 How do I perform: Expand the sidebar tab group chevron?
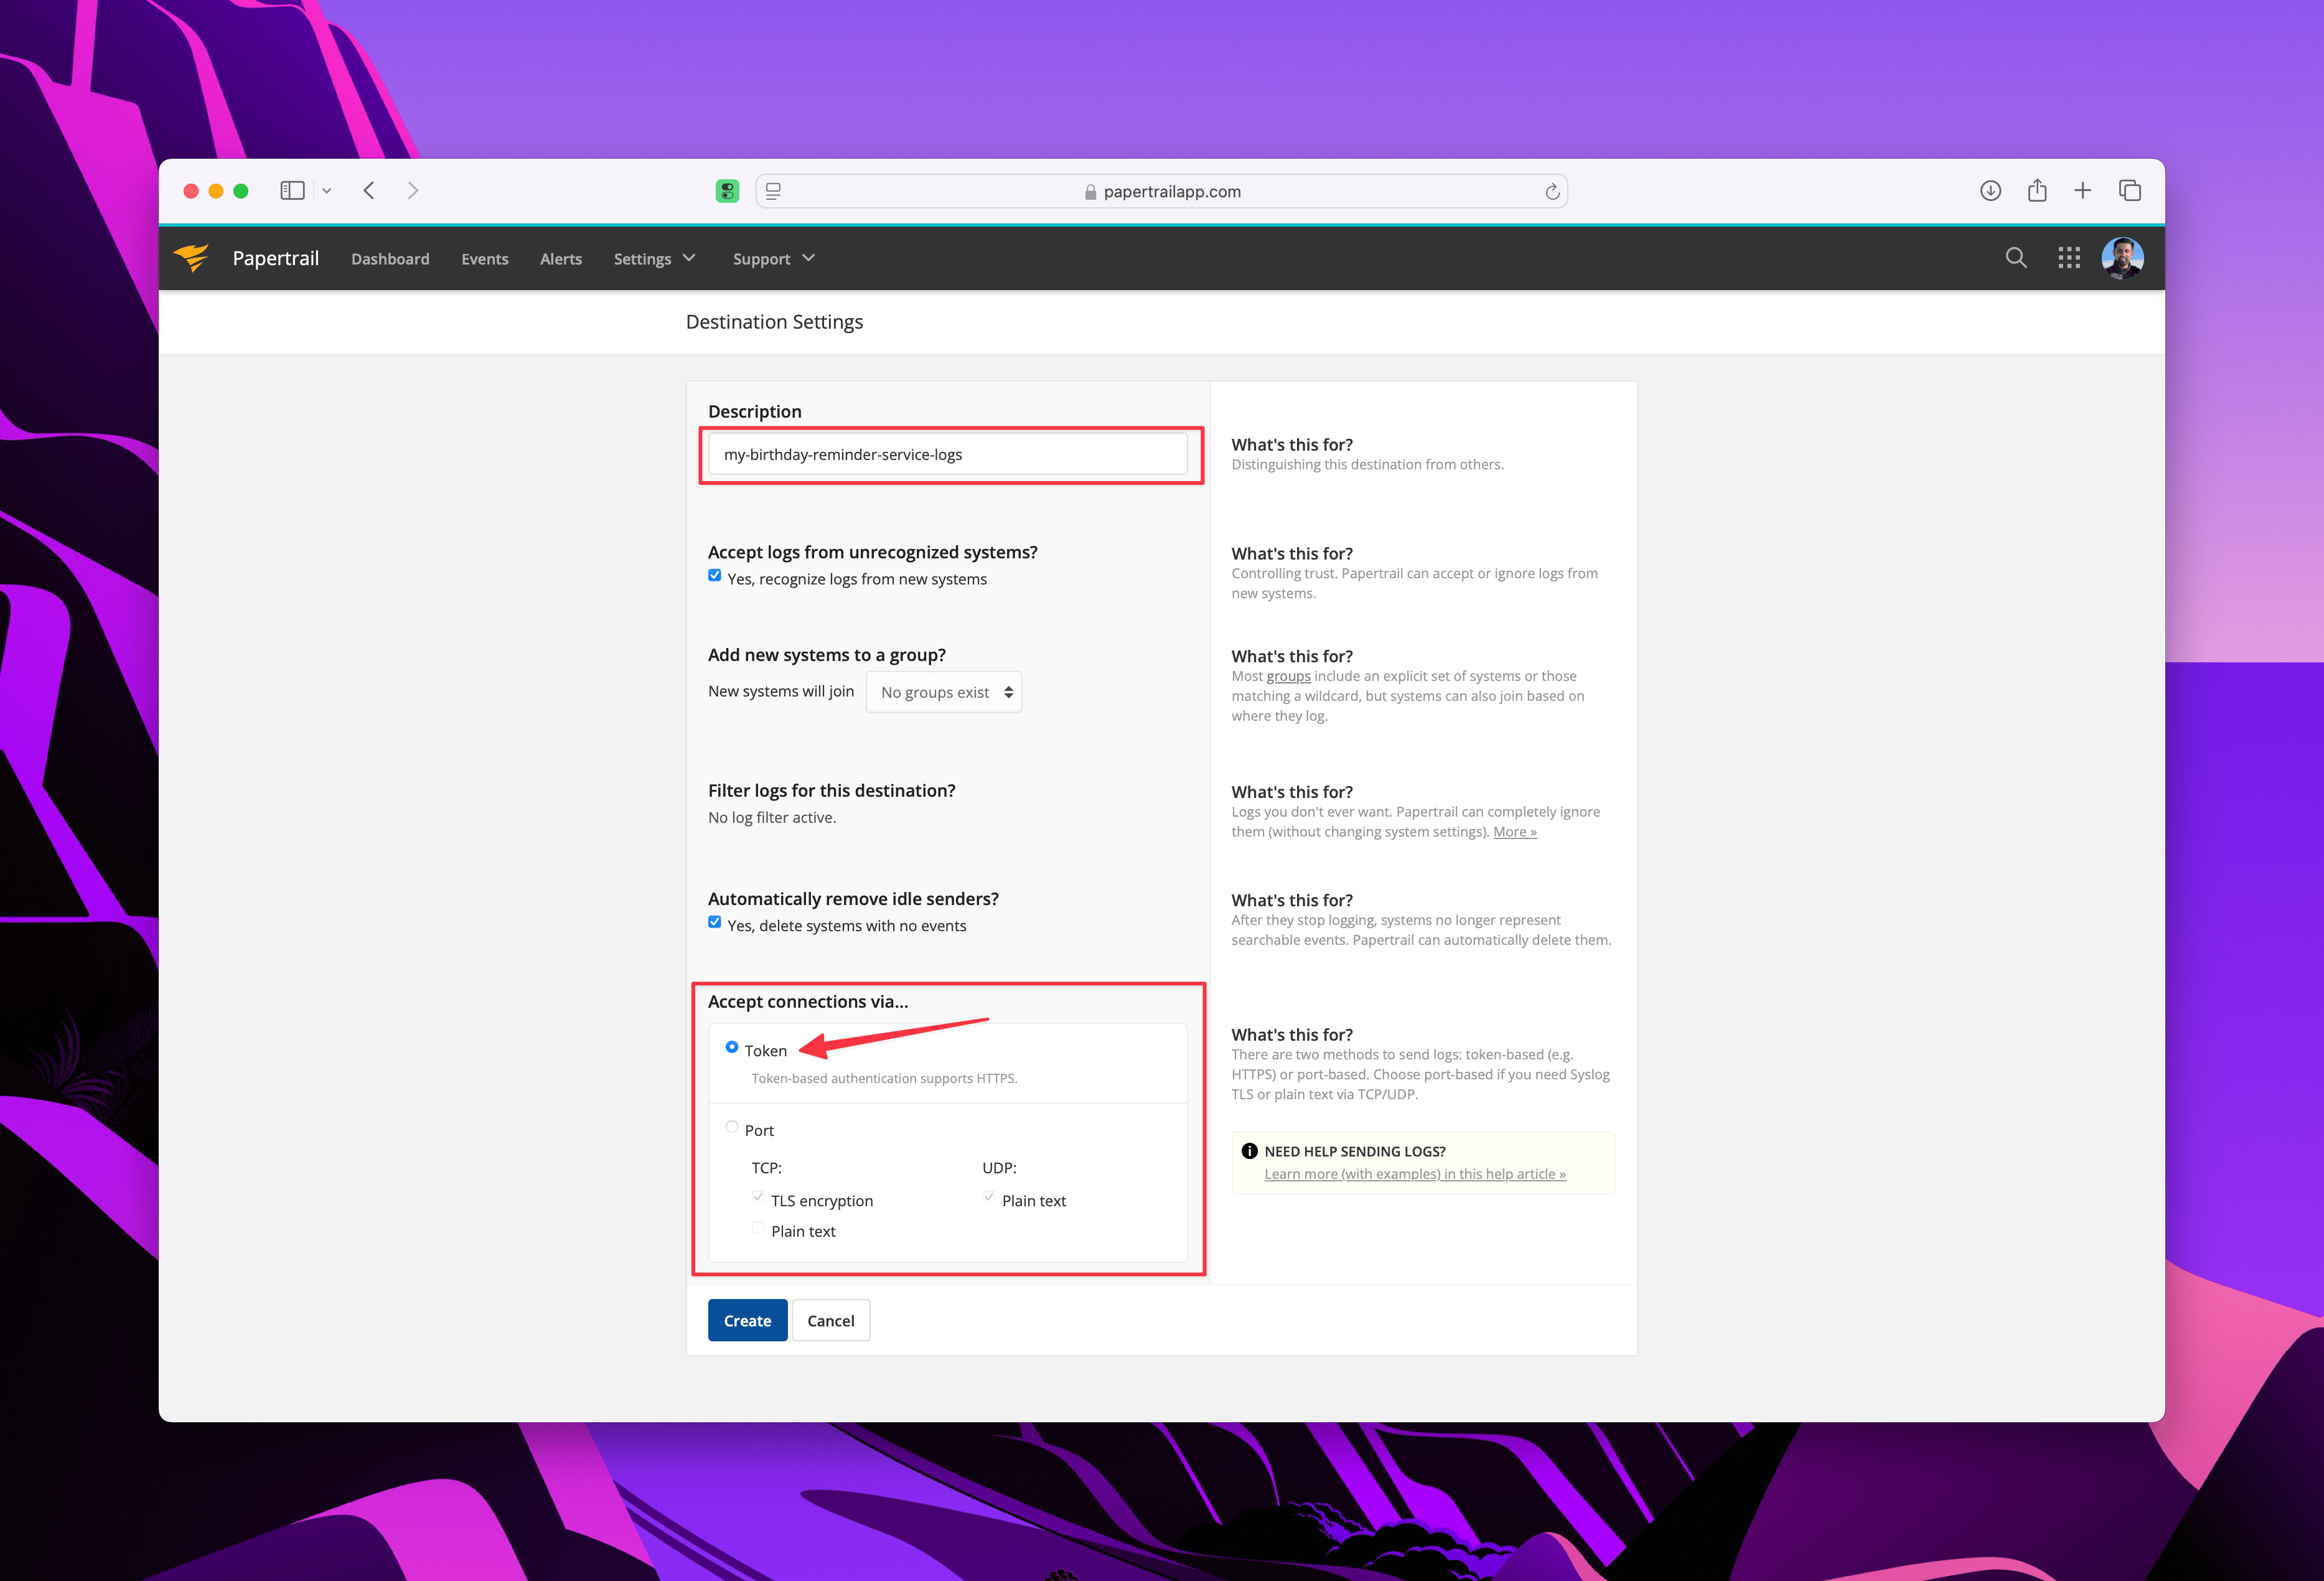point(326,191)
